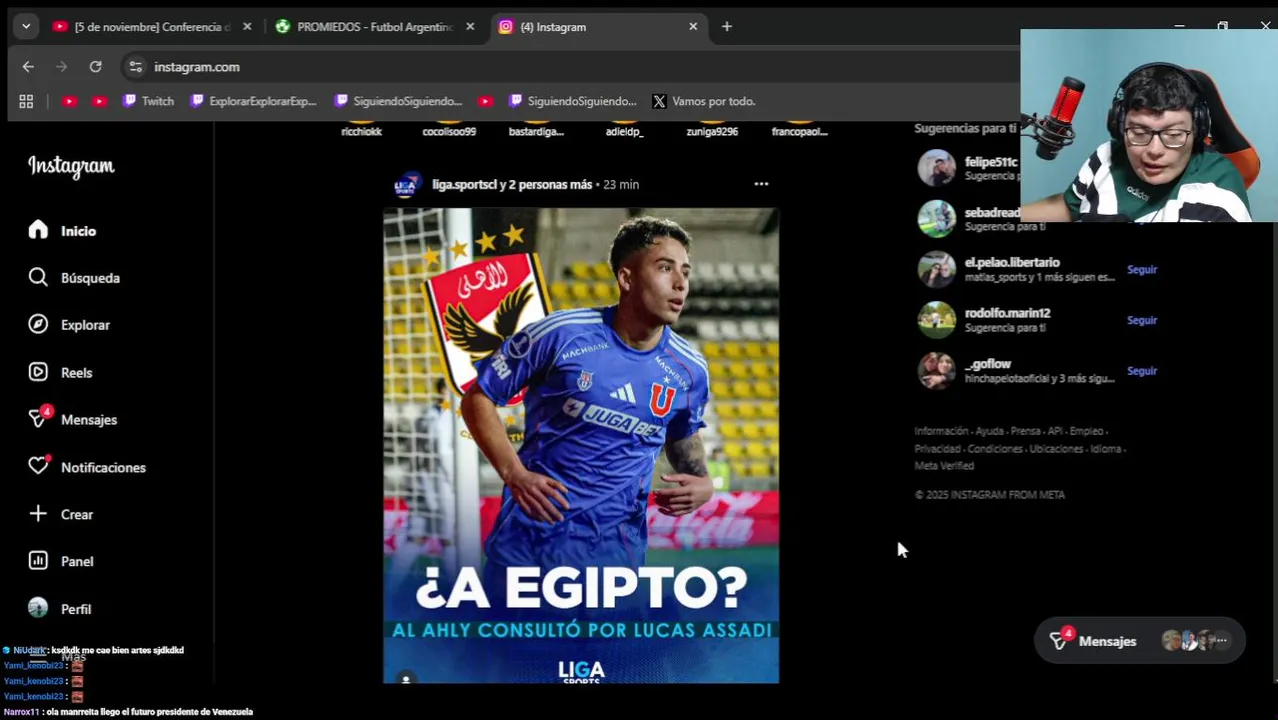This screenshot has height=720, width=1278.
Task: Open ExplorarExplorarExp bookmark
Action: coord(253,101)
